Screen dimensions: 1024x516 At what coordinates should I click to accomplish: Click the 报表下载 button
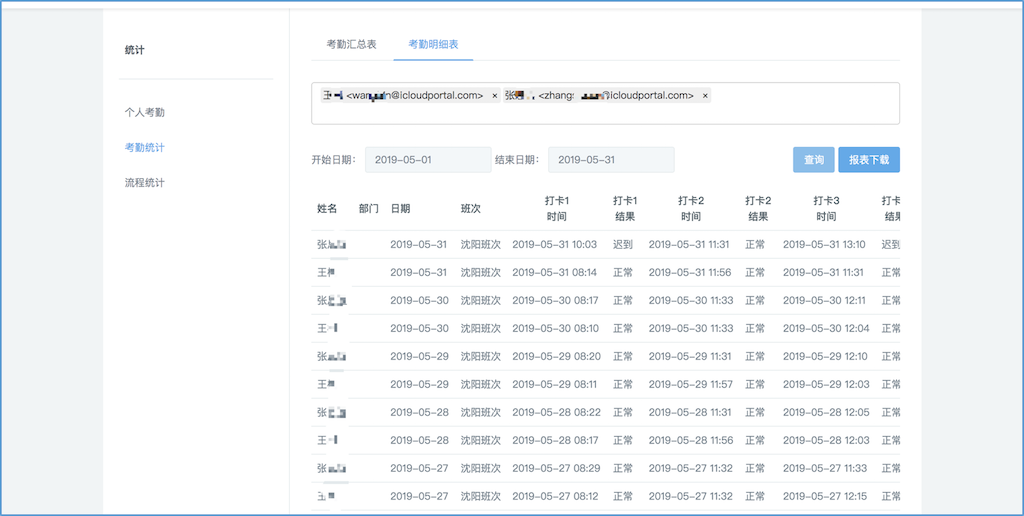coord(869,160)
